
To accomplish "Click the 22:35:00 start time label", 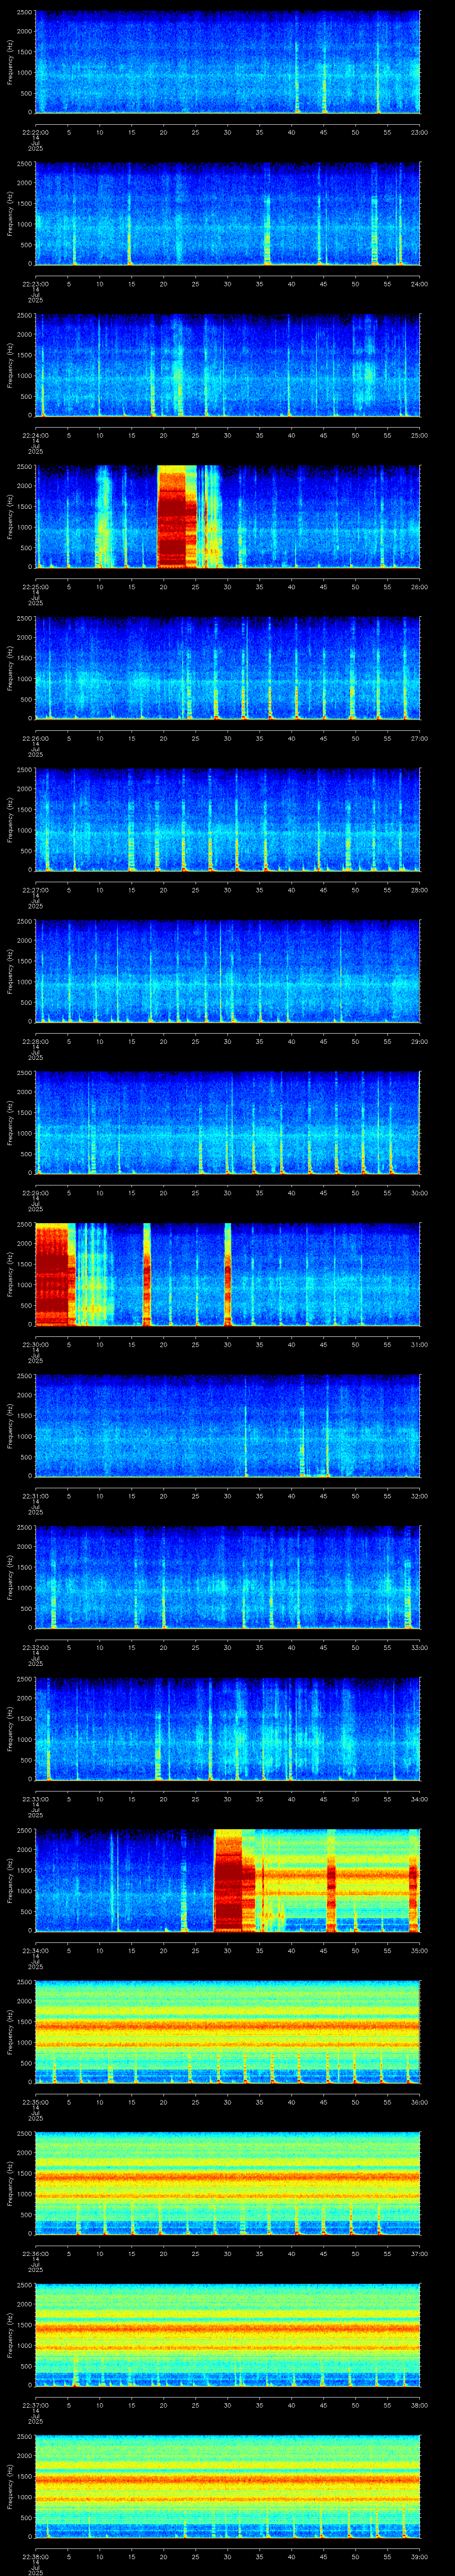I will [x=35, y=2102].
